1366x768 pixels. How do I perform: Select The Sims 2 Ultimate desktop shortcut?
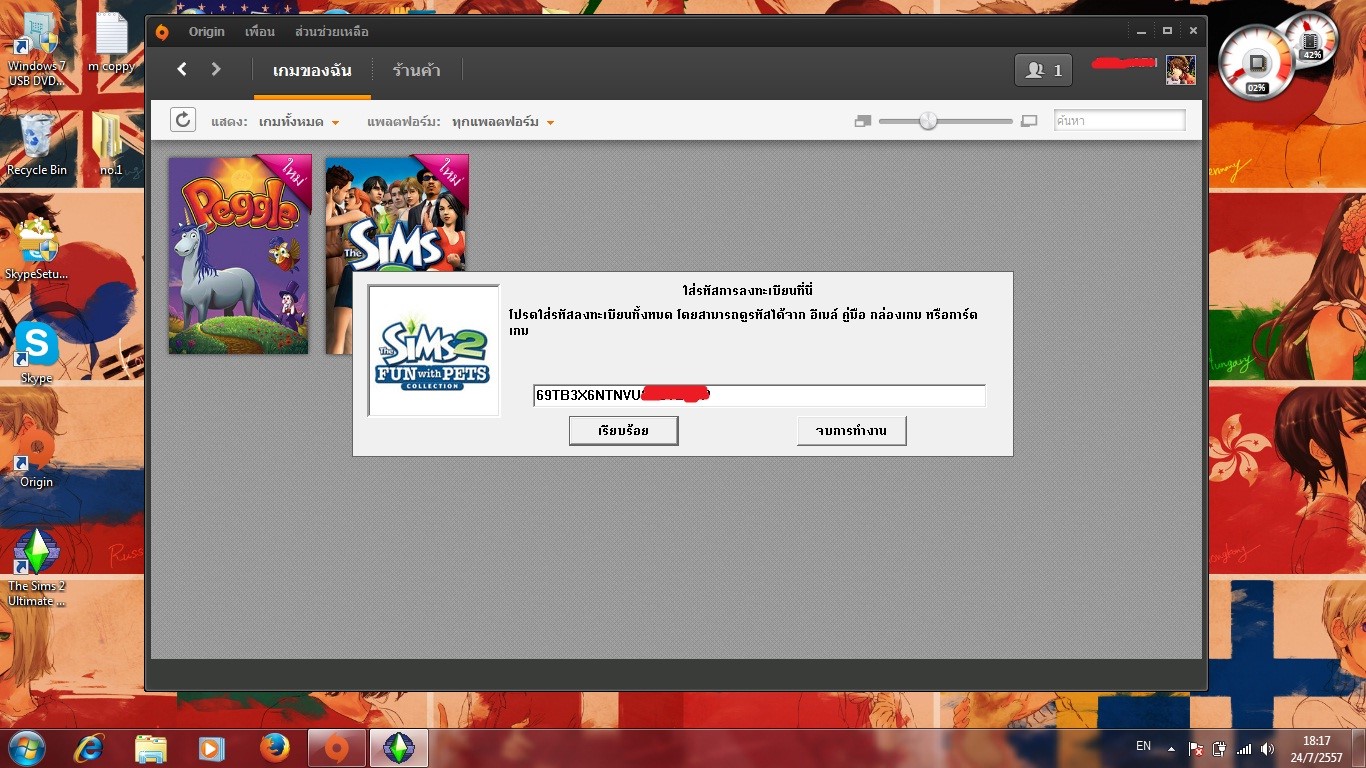coord(37,568)
